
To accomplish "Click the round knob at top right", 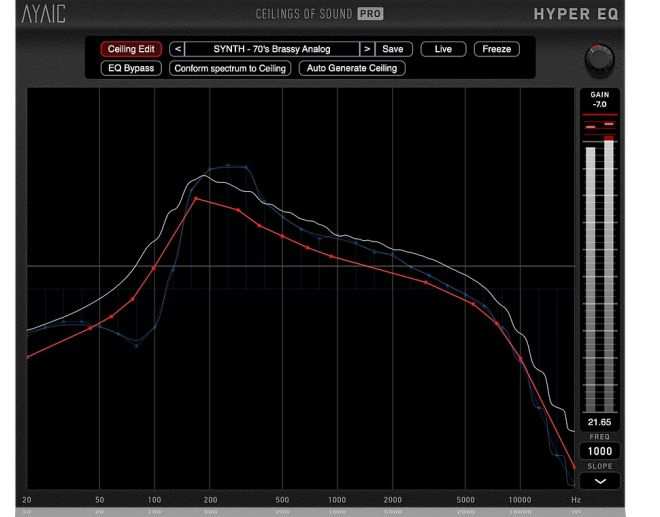I will pos(599,60).
